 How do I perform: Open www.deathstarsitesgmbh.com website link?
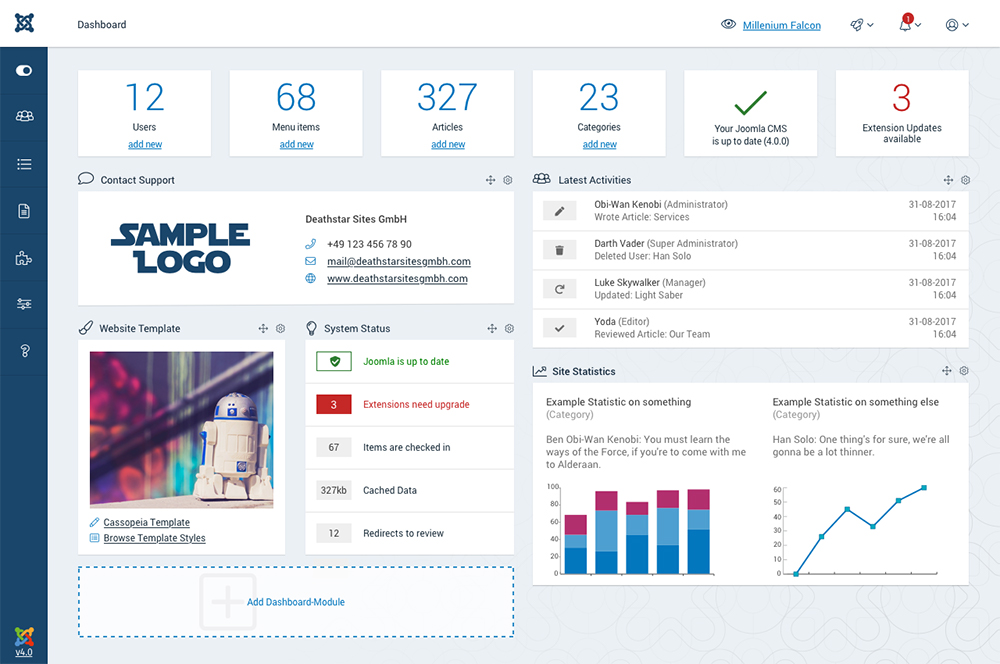click(397, 278)
